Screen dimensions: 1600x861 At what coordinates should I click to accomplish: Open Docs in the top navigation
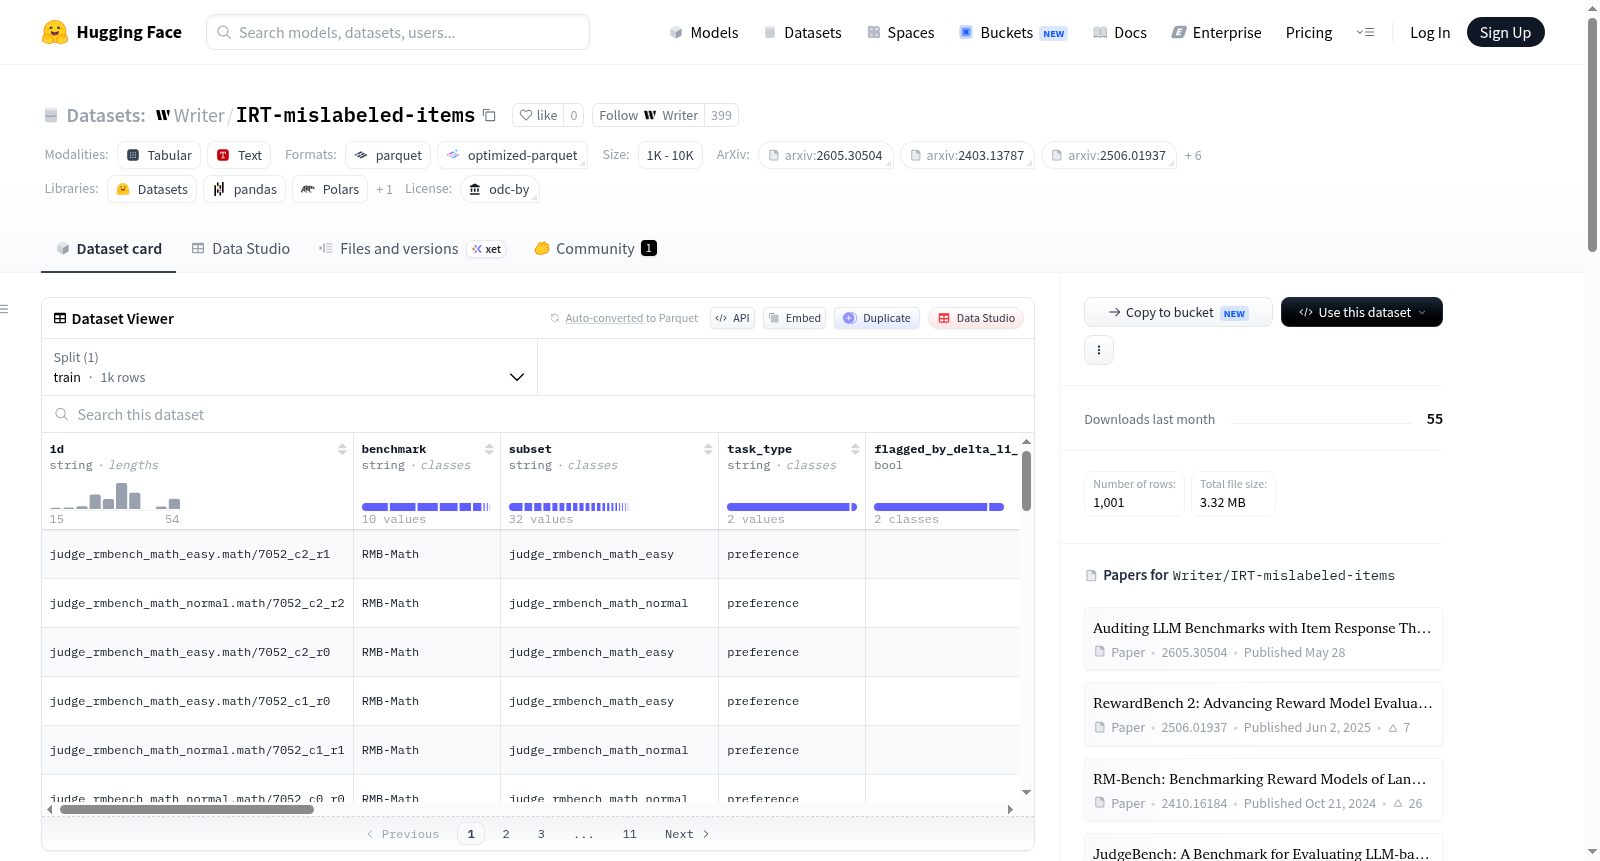click(1120, 33)
